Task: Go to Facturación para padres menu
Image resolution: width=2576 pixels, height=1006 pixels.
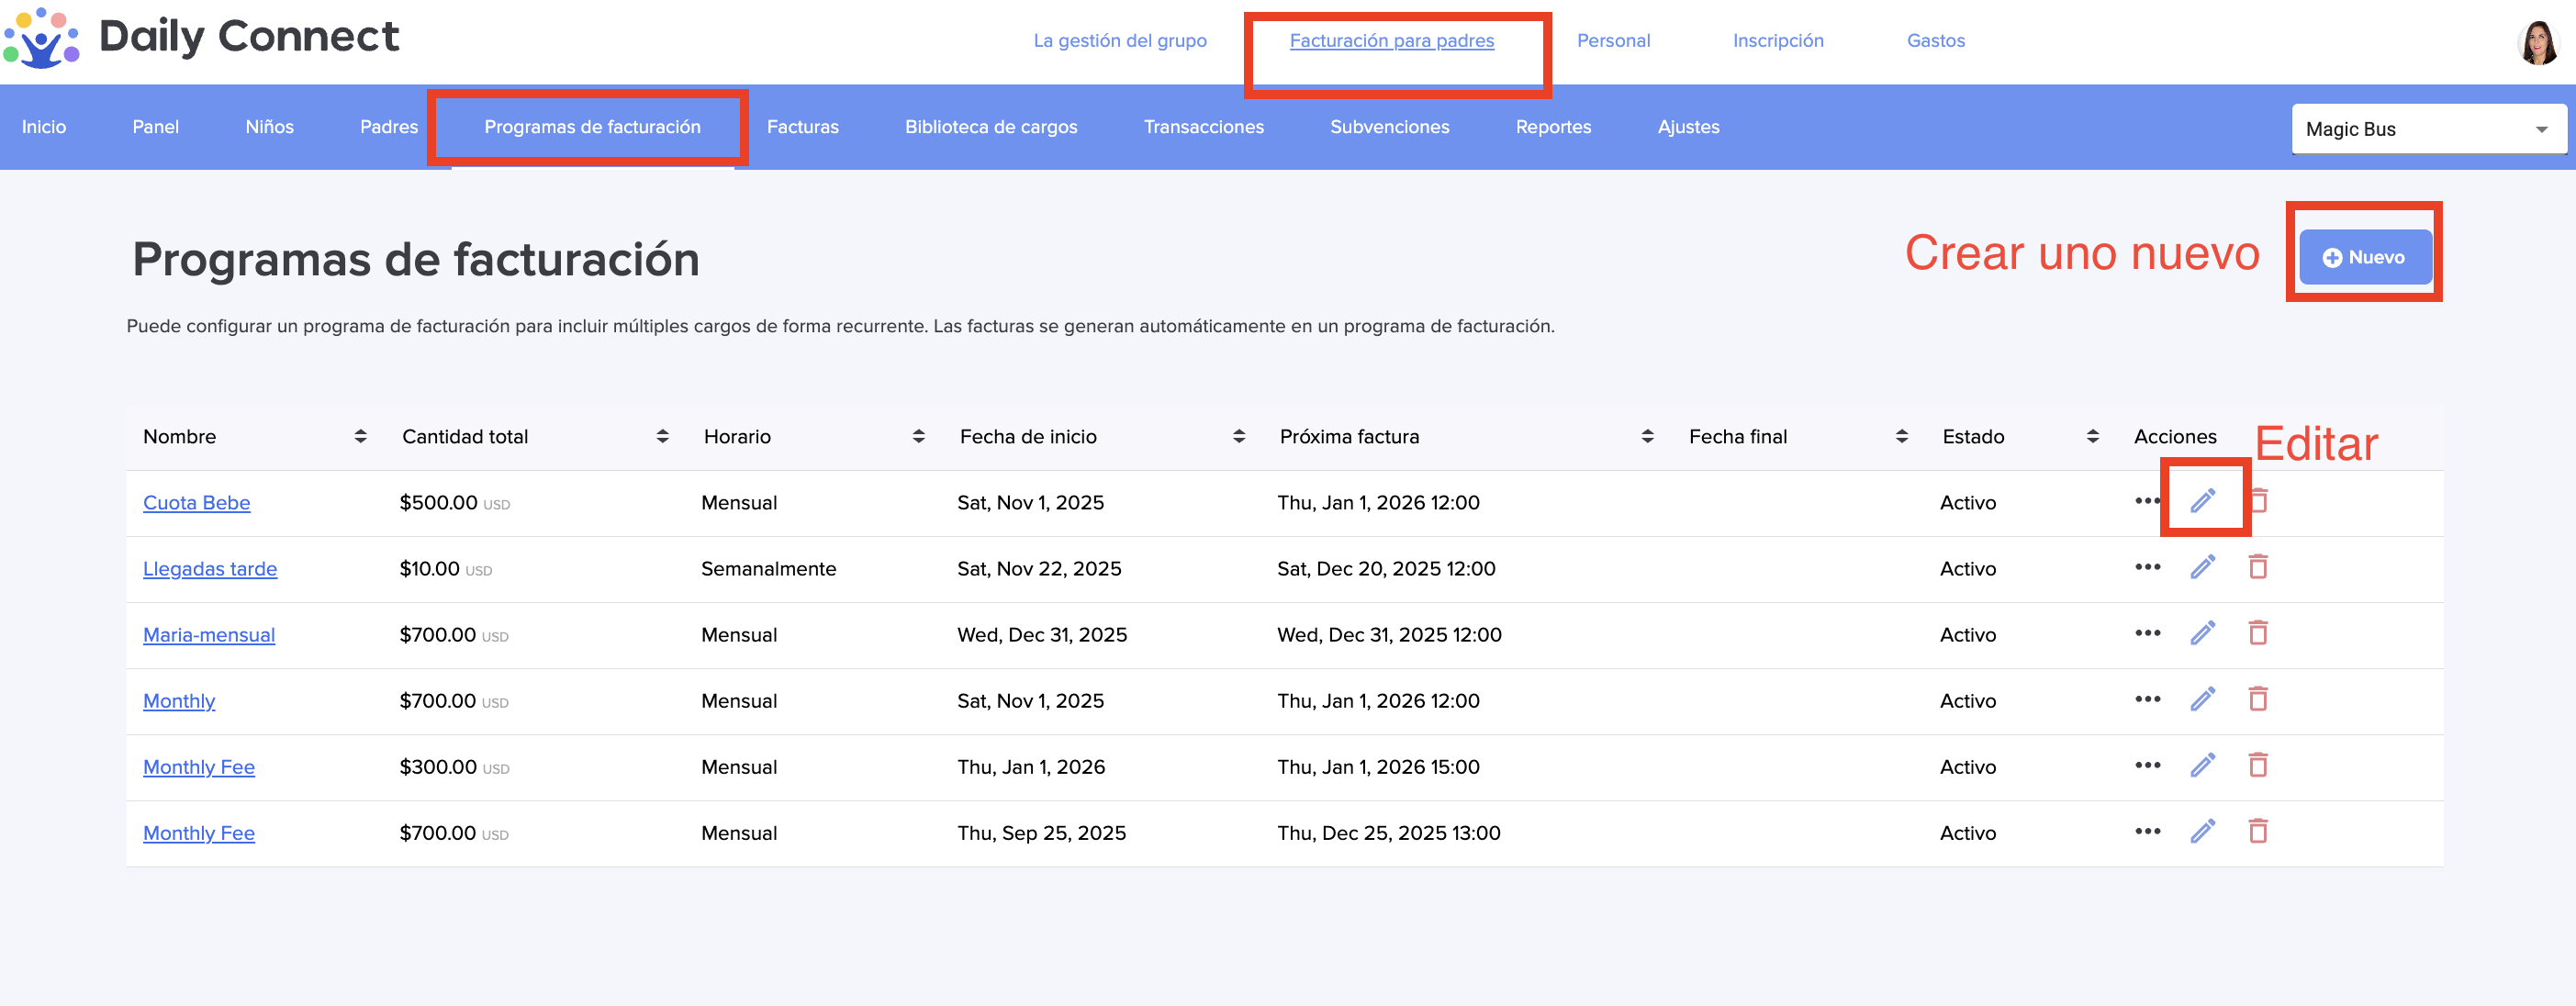Action: 1391,41
